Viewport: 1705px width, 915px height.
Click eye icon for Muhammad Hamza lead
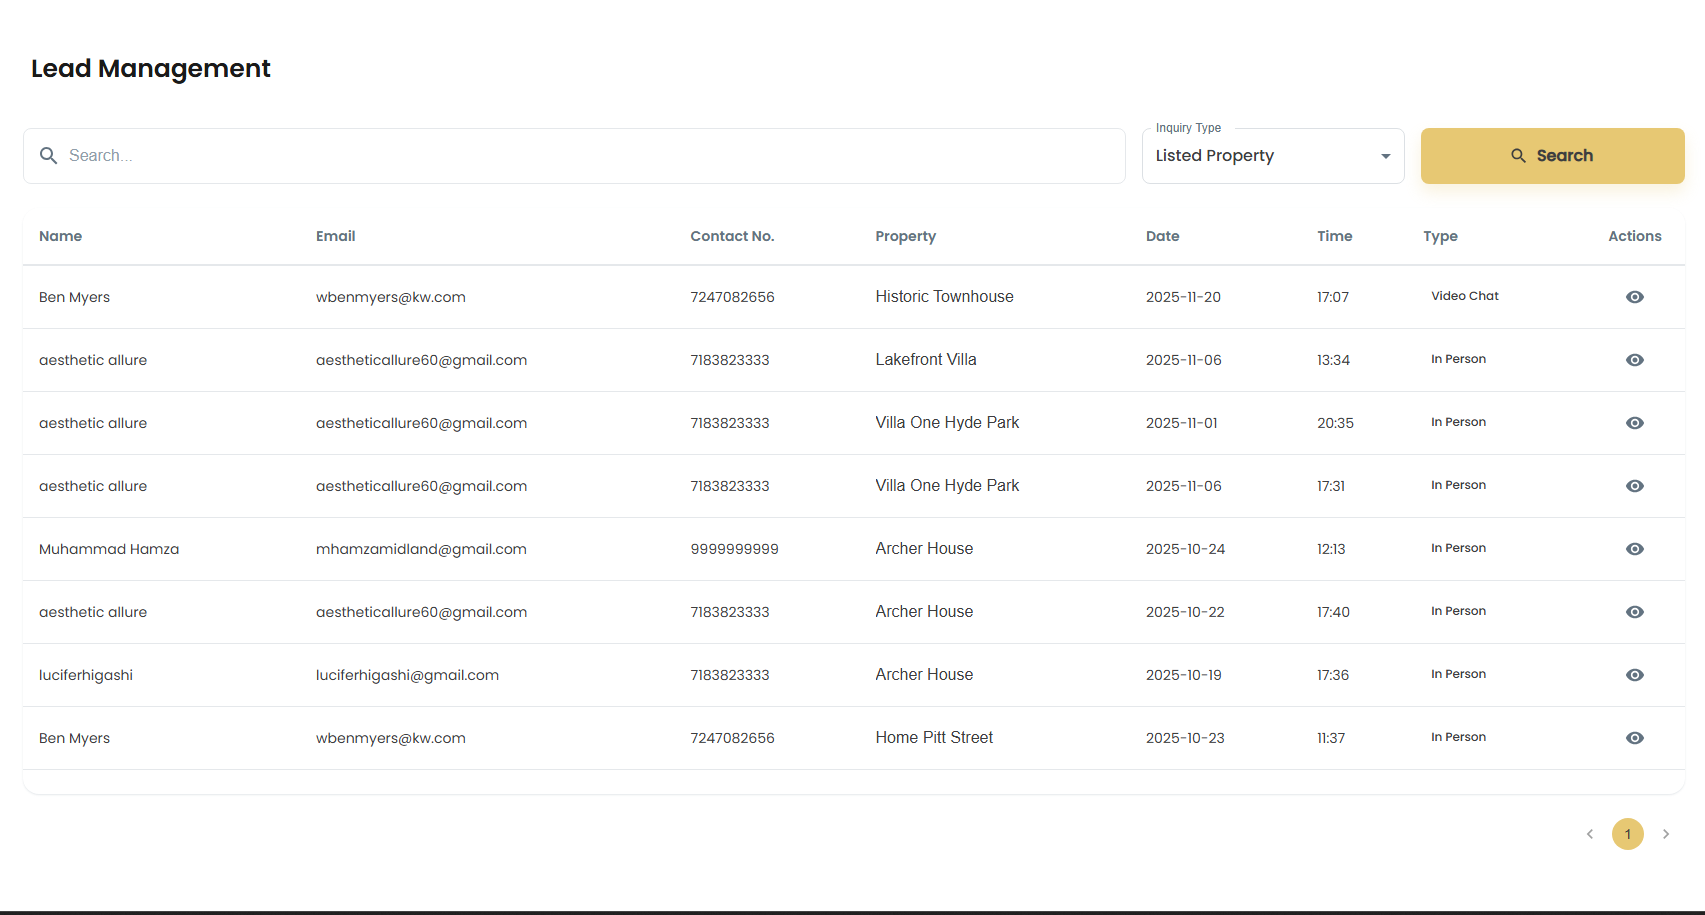(1634, 549)
